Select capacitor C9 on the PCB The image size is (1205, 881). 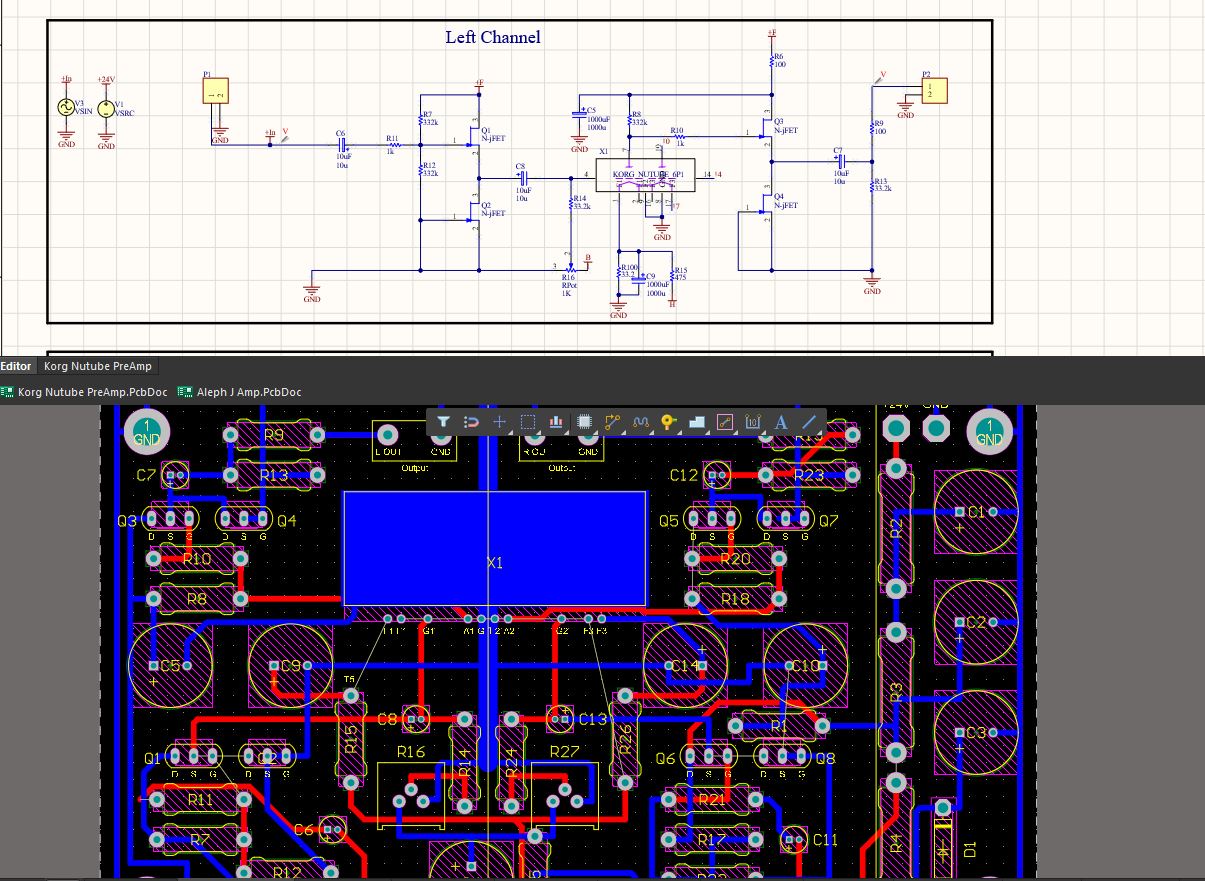point(290,666)
